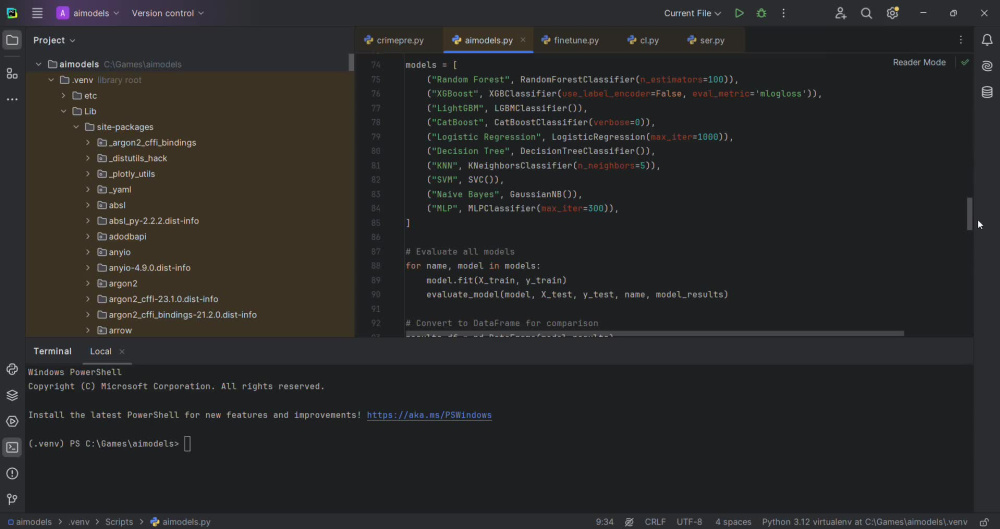Expand the absl folder

(88, 205)
